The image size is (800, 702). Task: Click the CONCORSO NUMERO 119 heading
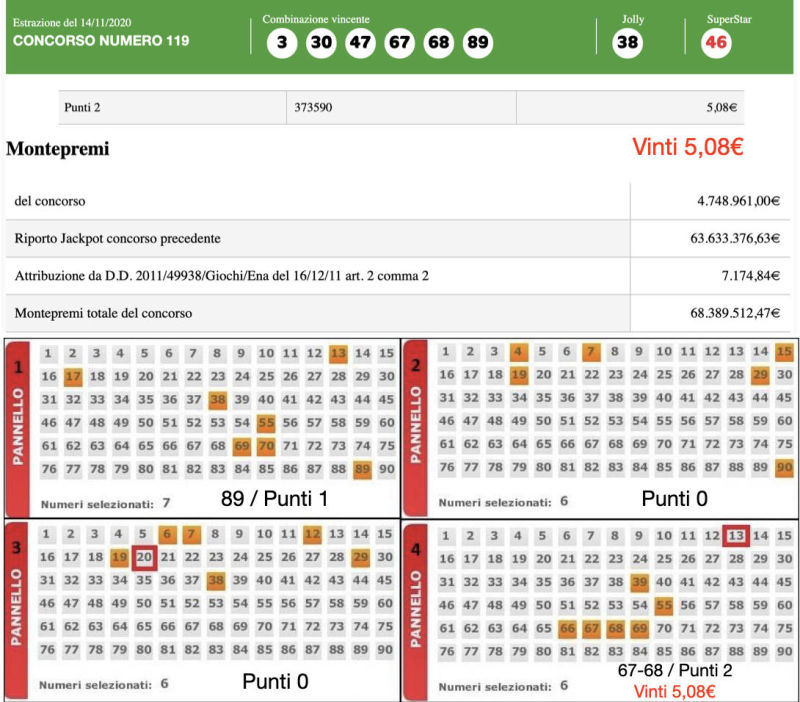point(100,42)
